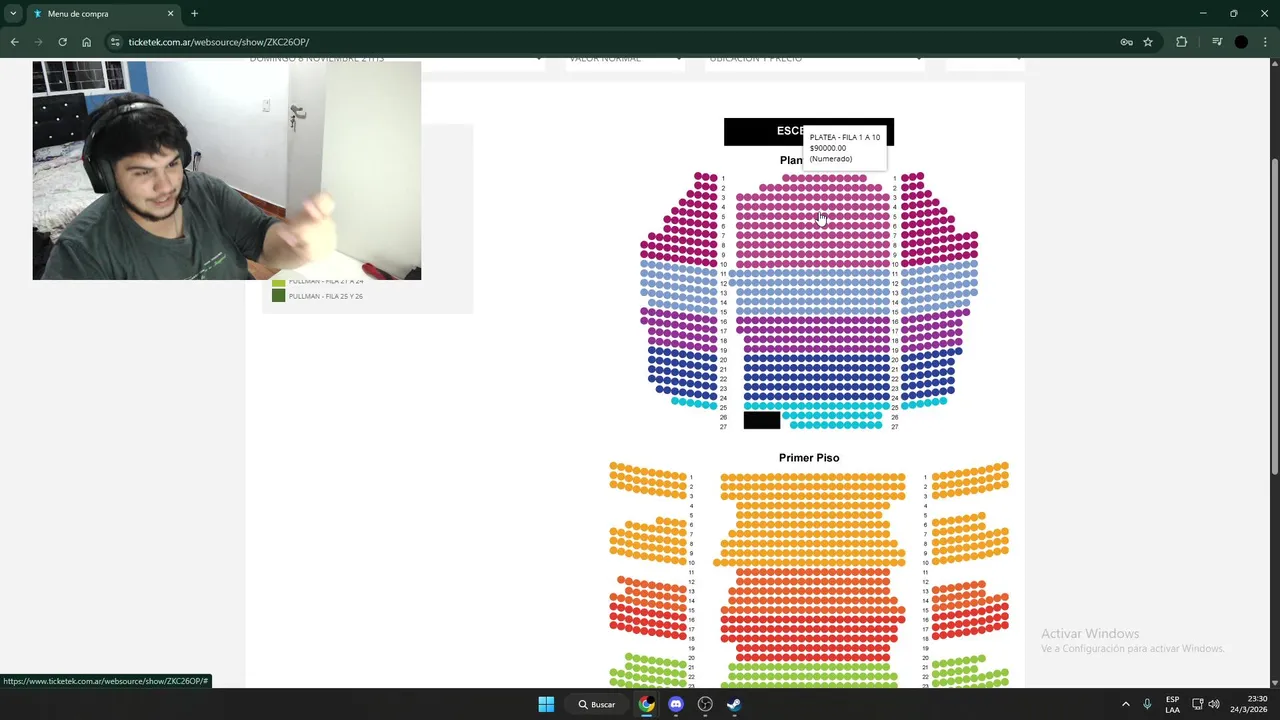Switch ESP LAA keyboard language
The width and height of the screenshot is (1280, 720).
pyautogui.click(x=1172, y=704)
